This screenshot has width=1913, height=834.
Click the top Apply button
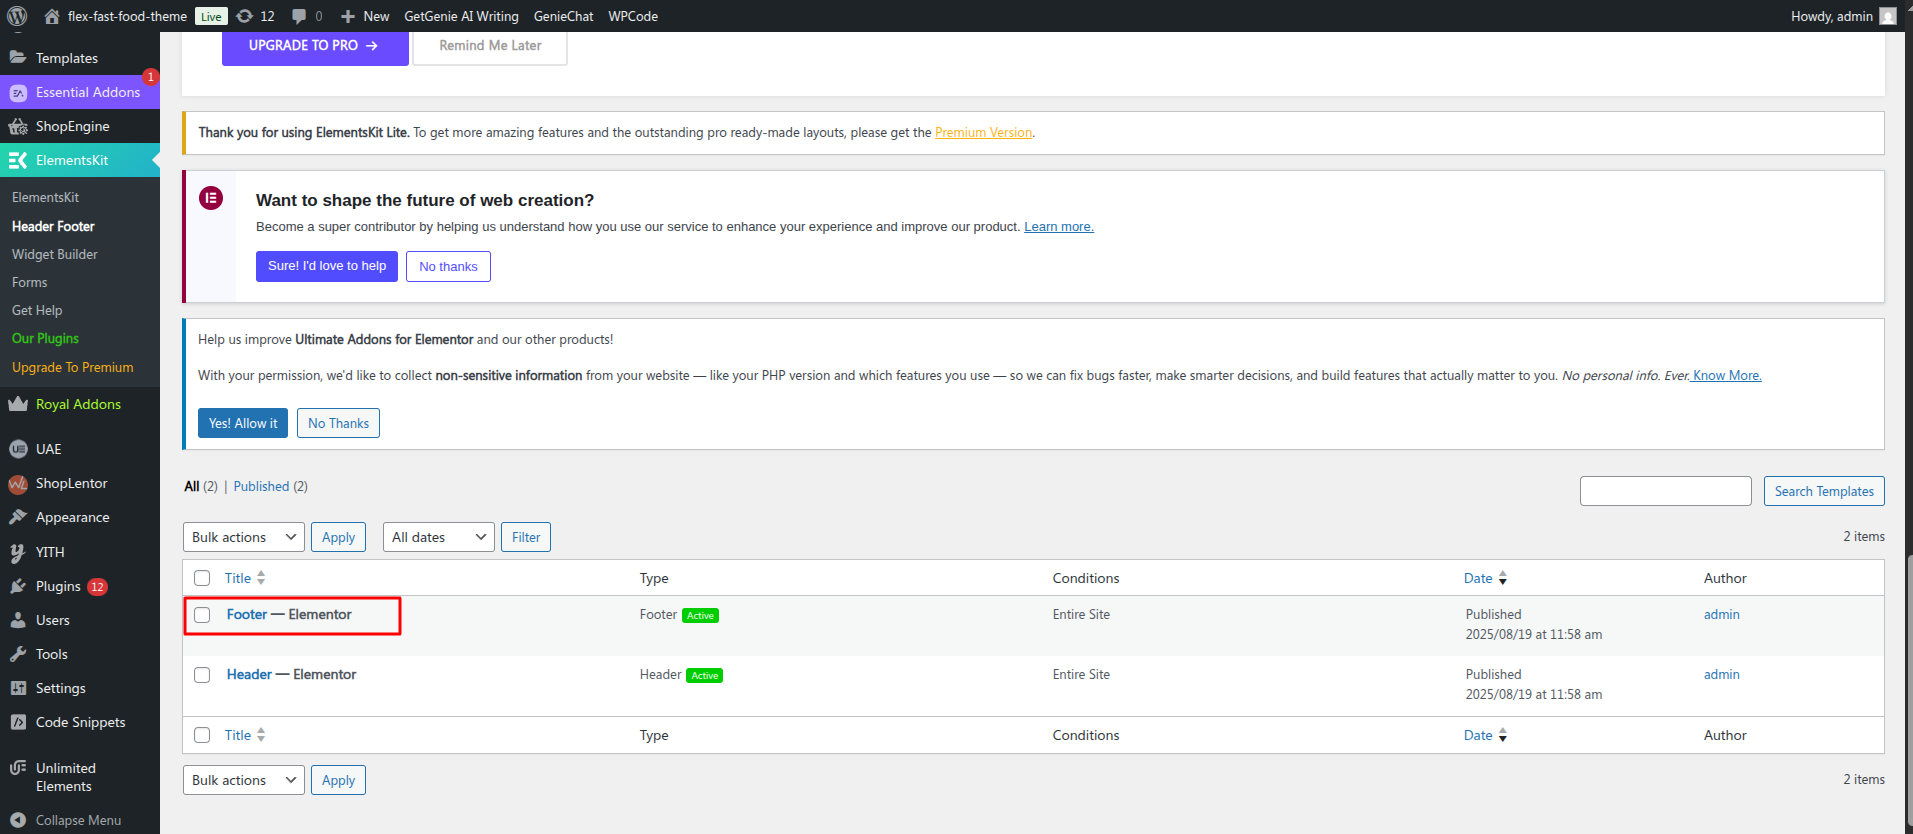pyautogui.click(x=338, y=537)
